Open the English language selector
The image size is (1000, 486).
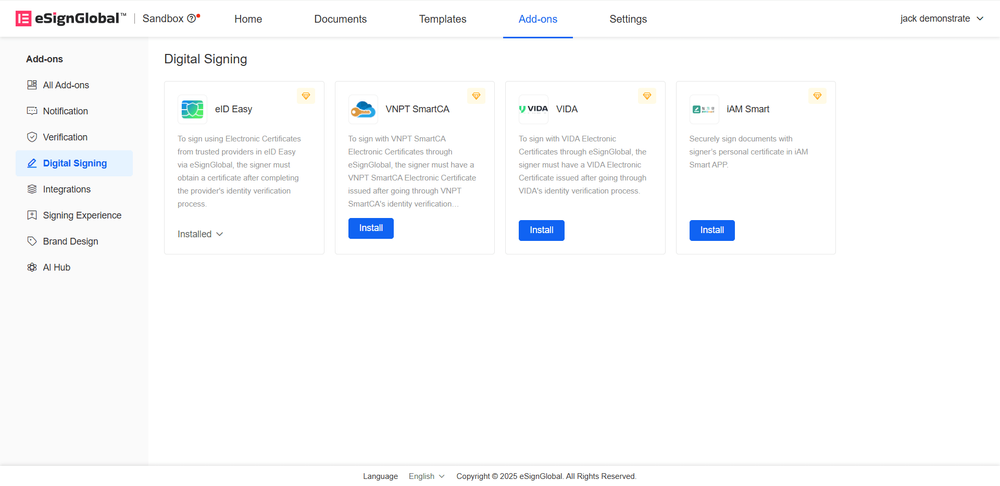tap(427, 476)
